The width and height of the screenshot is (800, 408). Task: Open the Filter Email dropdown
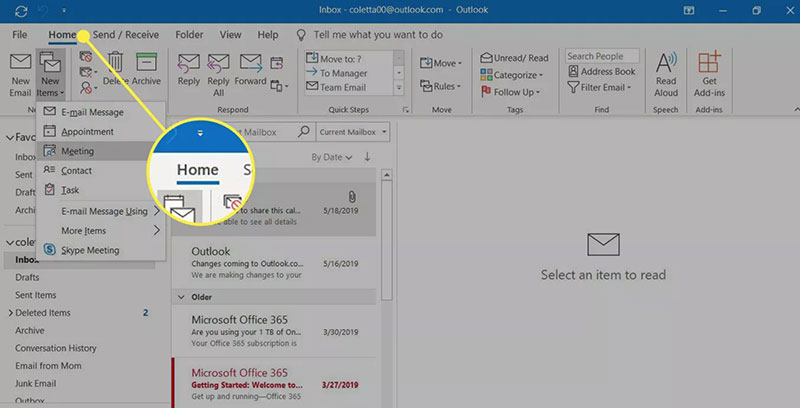click(599, 87)
